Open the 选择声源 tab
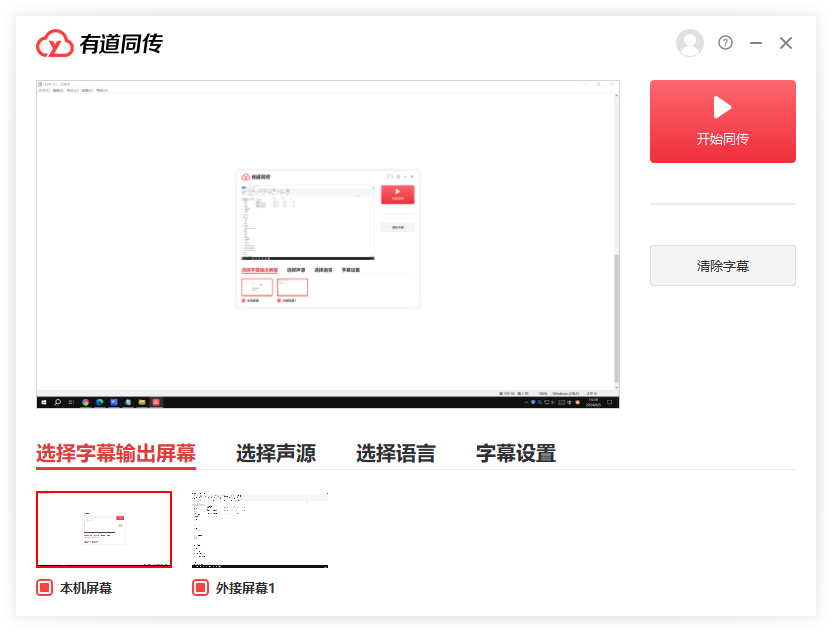 coord(276,454)
